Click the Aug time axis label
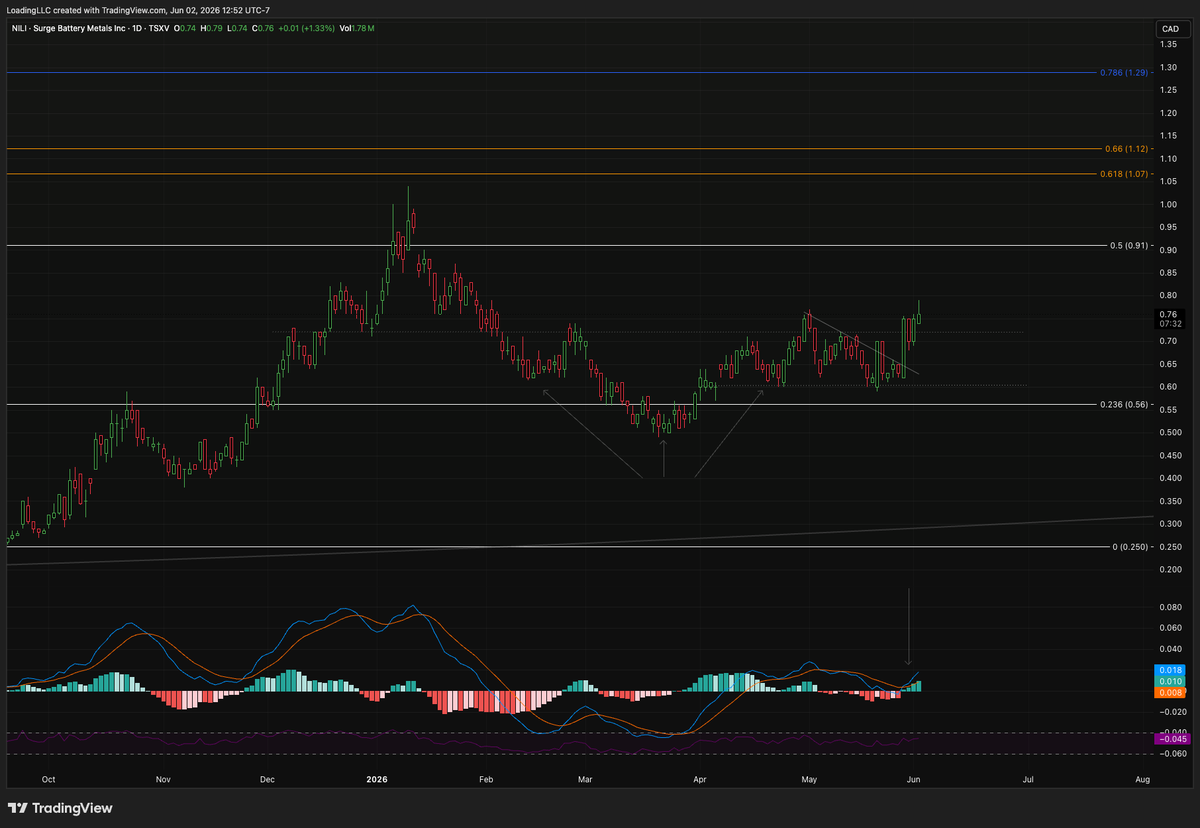Viewport: 1200px width, 828px height. pyautogui.click(x=1143, y=778)
